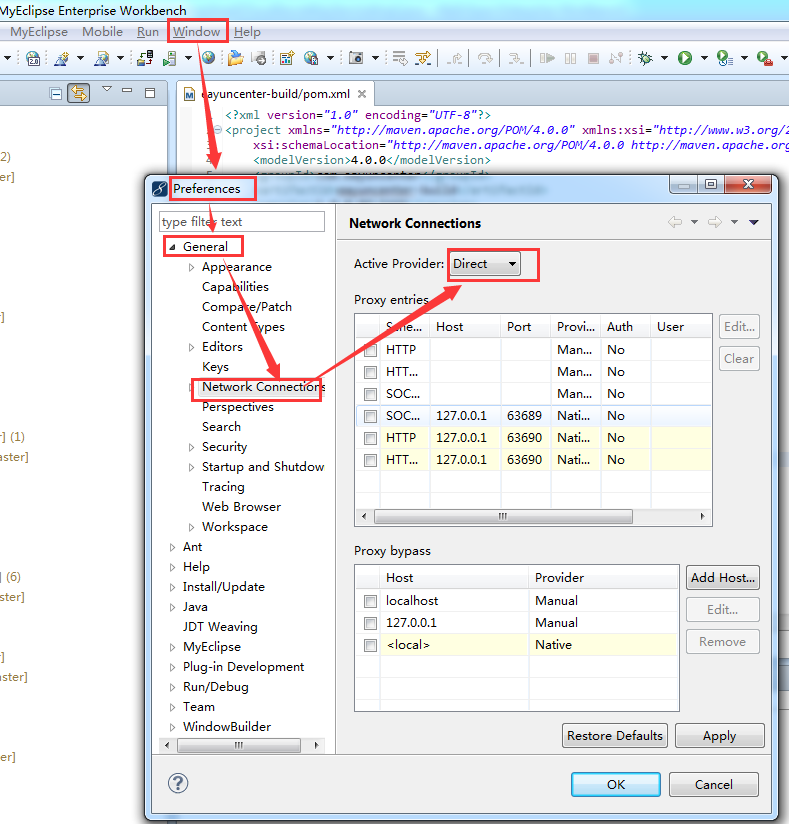Click the preferences tree horizontal scrollbar thumb
The height and width of the screenshot is (824, 789).
239,745
